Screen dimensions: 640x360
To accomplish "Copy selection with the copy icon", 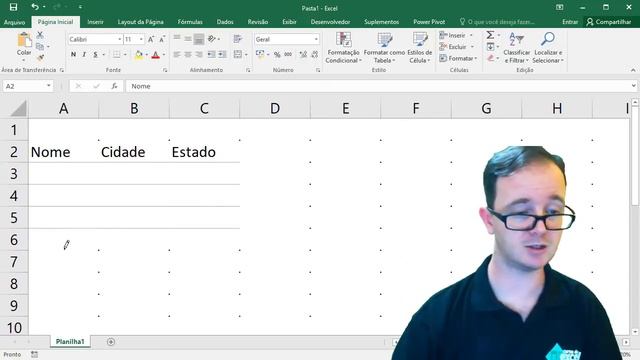I will click(40, 47).
